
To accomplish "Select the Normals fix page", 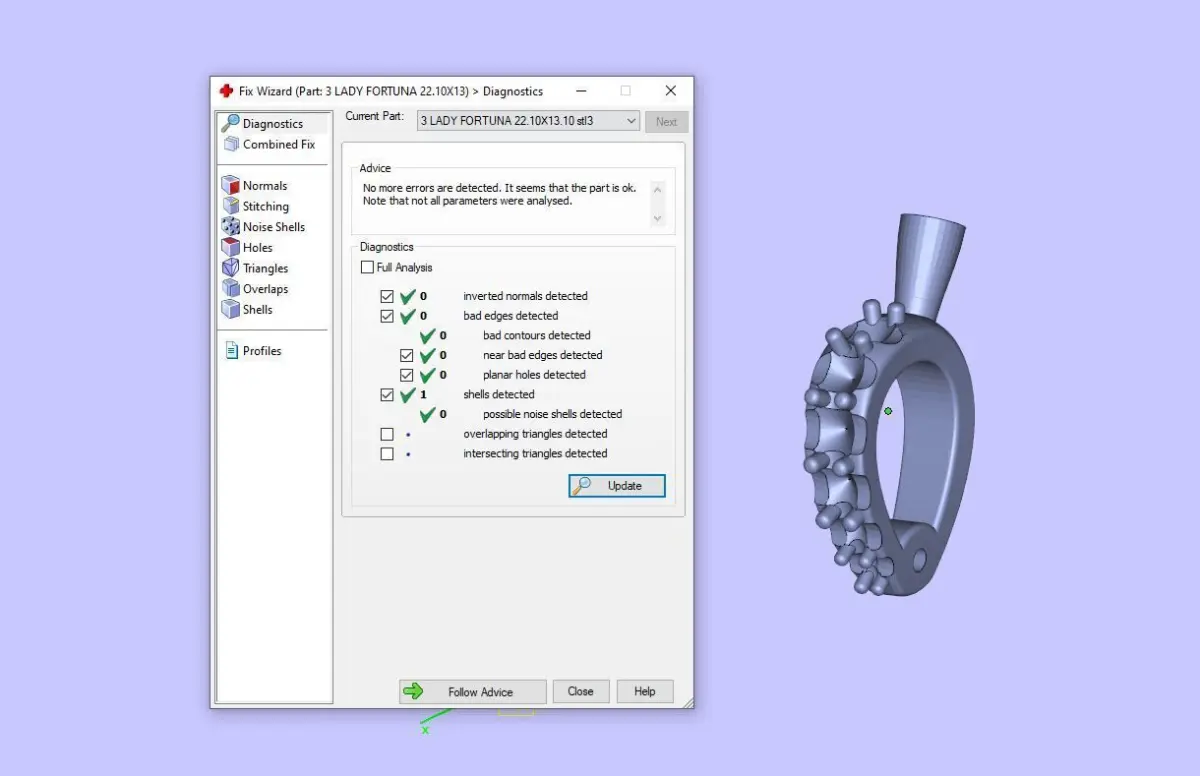I will coord(255,186).
